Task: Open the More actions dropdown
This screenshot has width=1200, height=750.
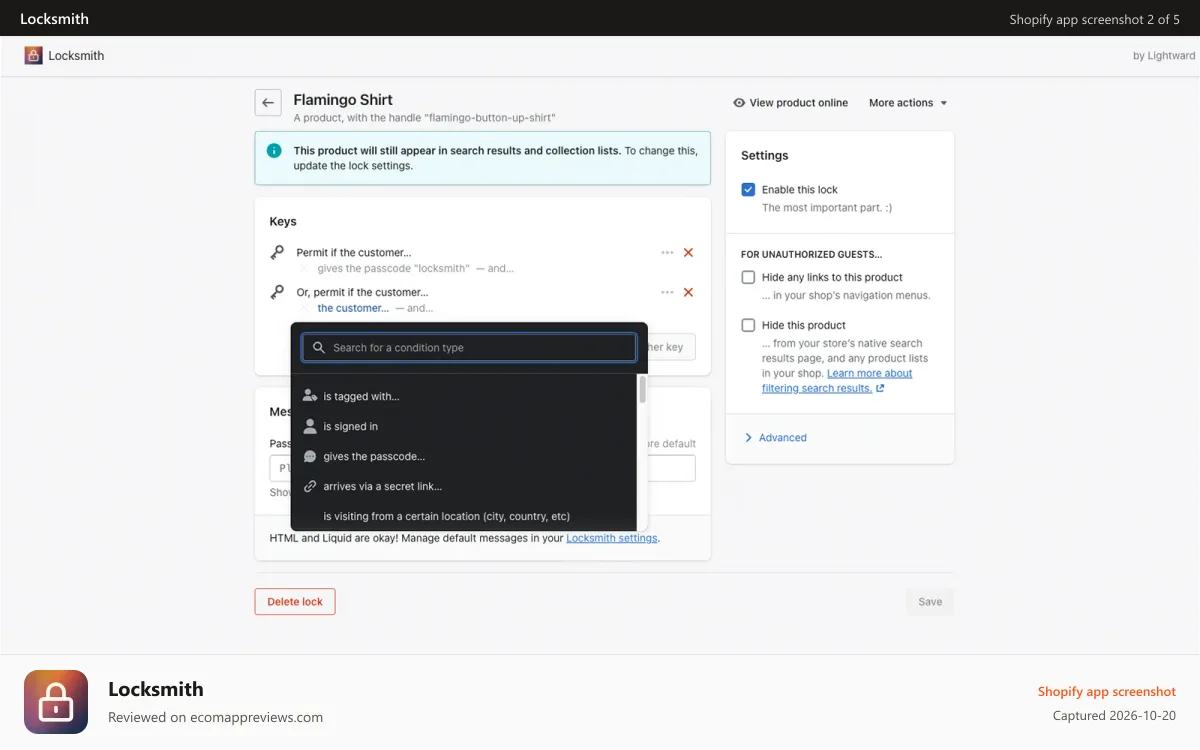Action: click(908, 103)
